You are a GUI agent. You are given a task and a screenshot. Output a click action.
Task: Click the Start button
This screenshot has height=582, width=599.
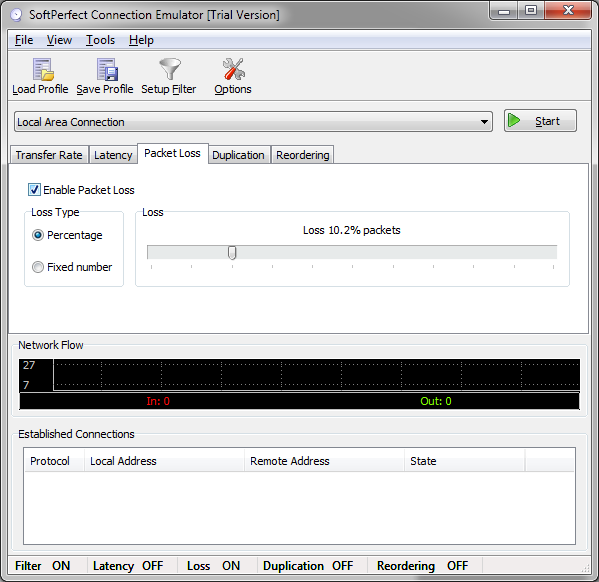(x=540, y=121)
